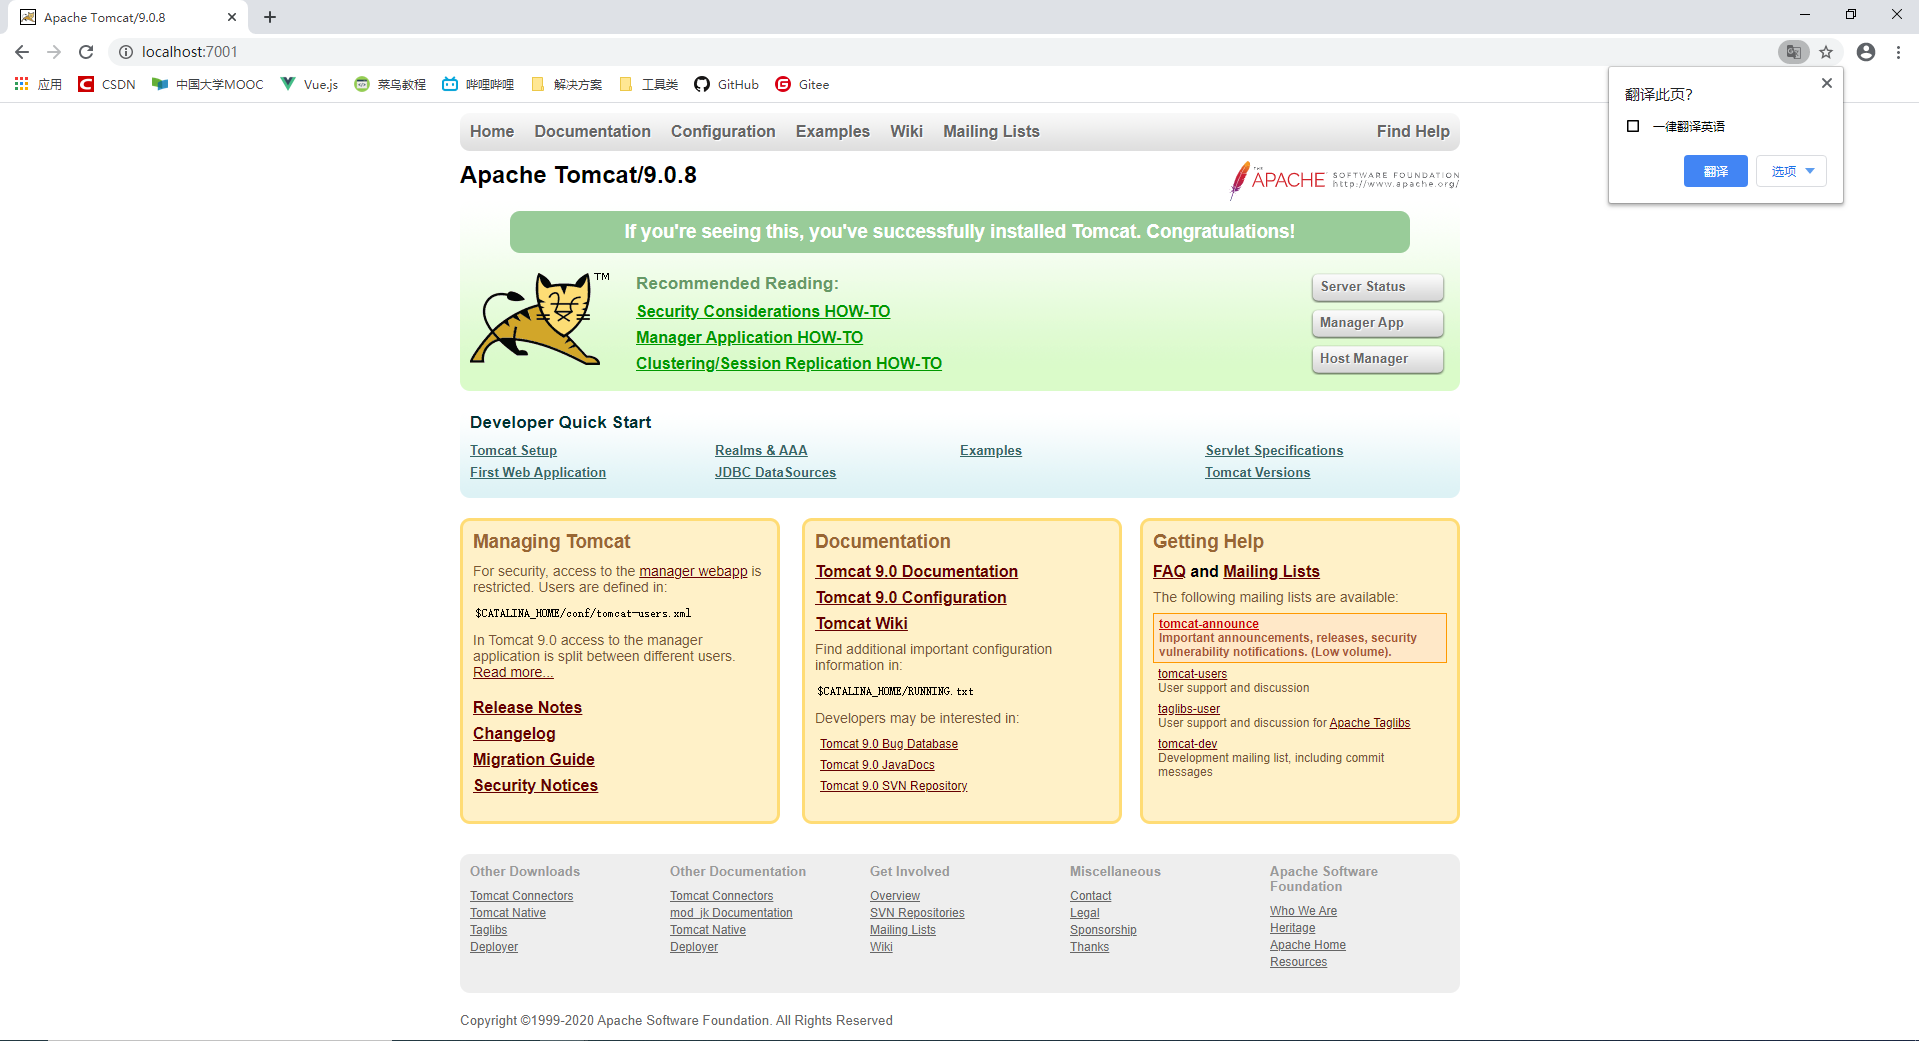
Task: Select Home in the Tomcat navigation bar
Action: pos(492,131)
